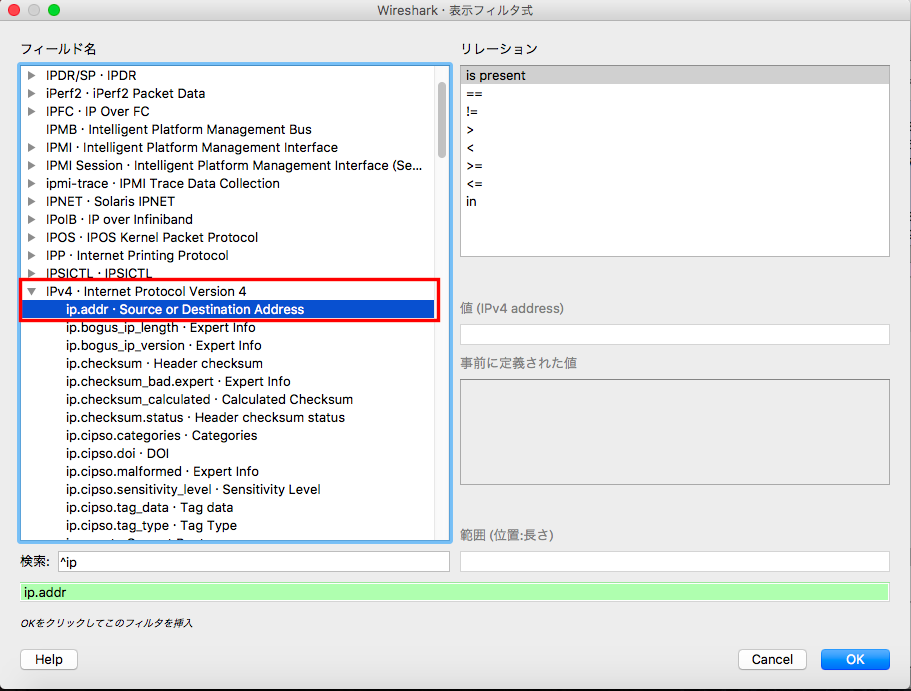Select ip.bogus_ip_length Expert Info field
The image size is (911, 691).
click(228, 328)
